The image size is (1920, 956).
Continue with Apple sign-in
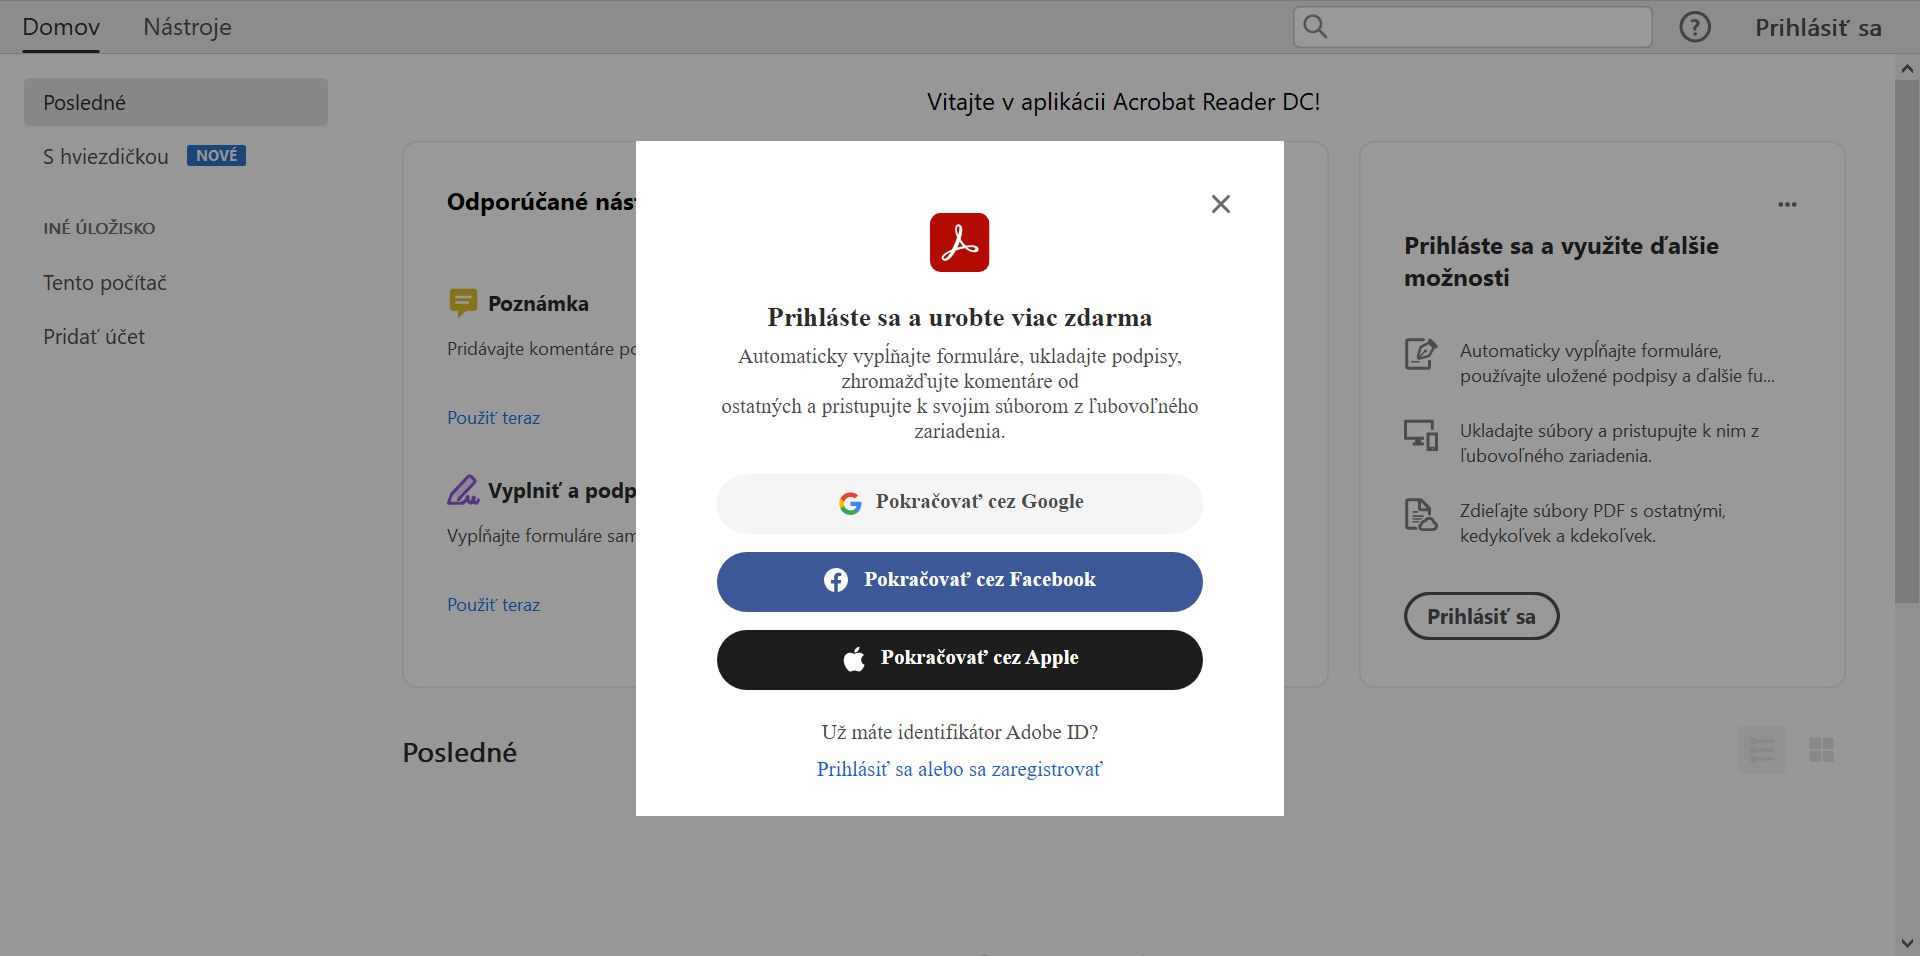[x=959, y=658]
